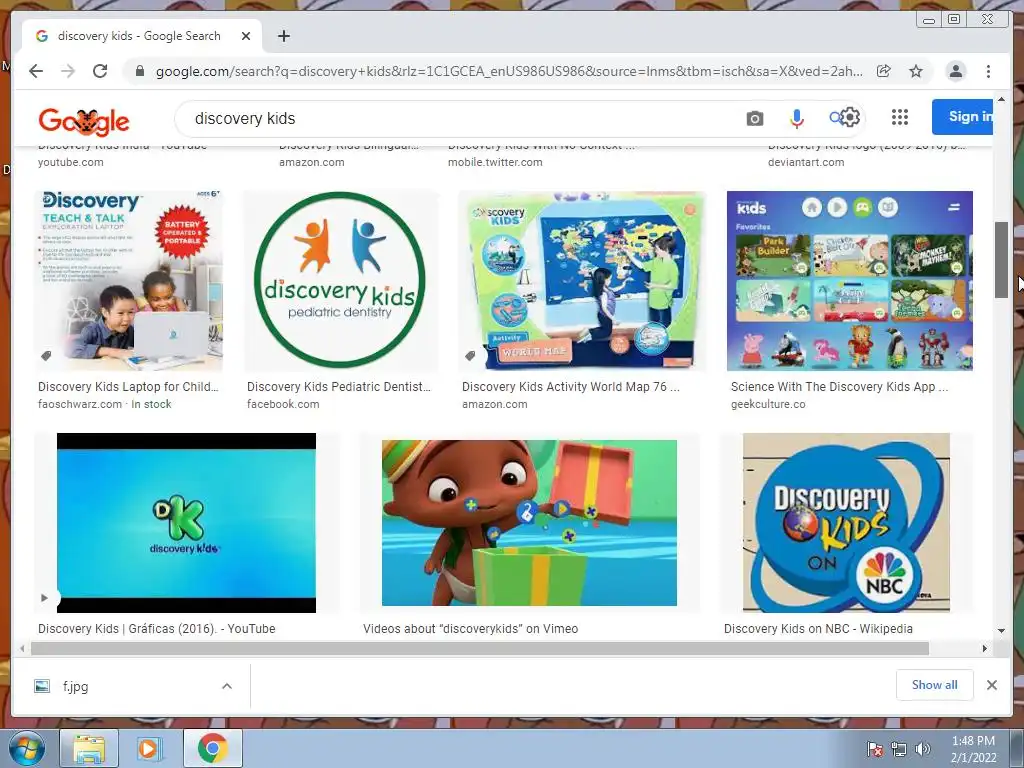Viewport: 1024px width, 768px height.
Task: Open the pediatric dentistry logo image
Action: click(x=340, y=281)
